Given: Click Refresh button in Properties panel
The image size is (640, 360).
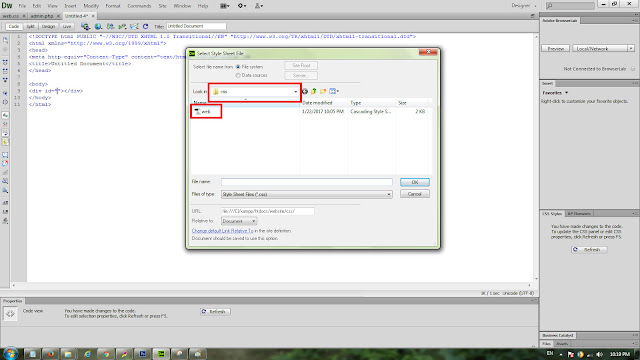Looking at the screenshot, I should click(x=215, y=311).
